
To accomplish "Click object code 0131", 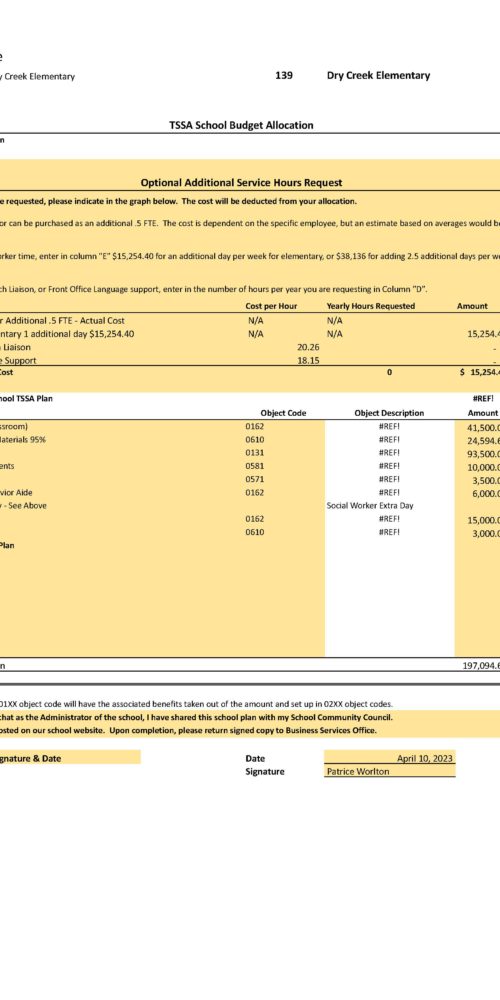I will [x=254, y=453].
